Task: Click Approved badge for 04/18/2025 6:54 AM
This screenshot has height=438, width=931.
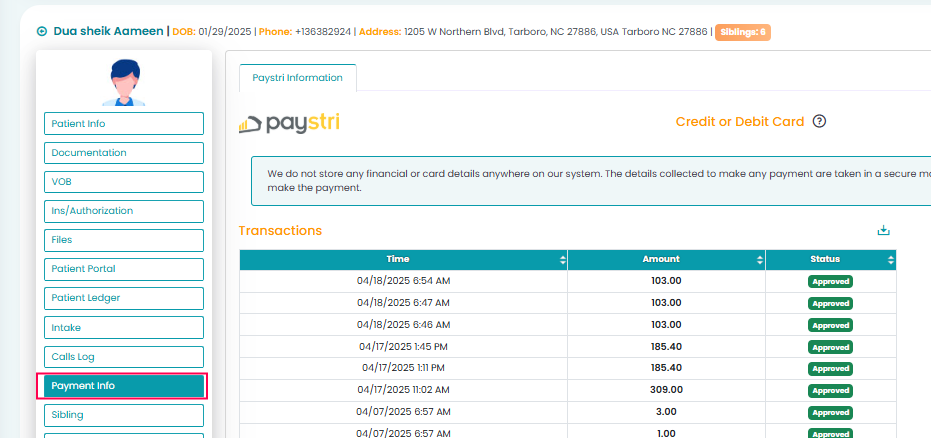Action: pos(830,281)
